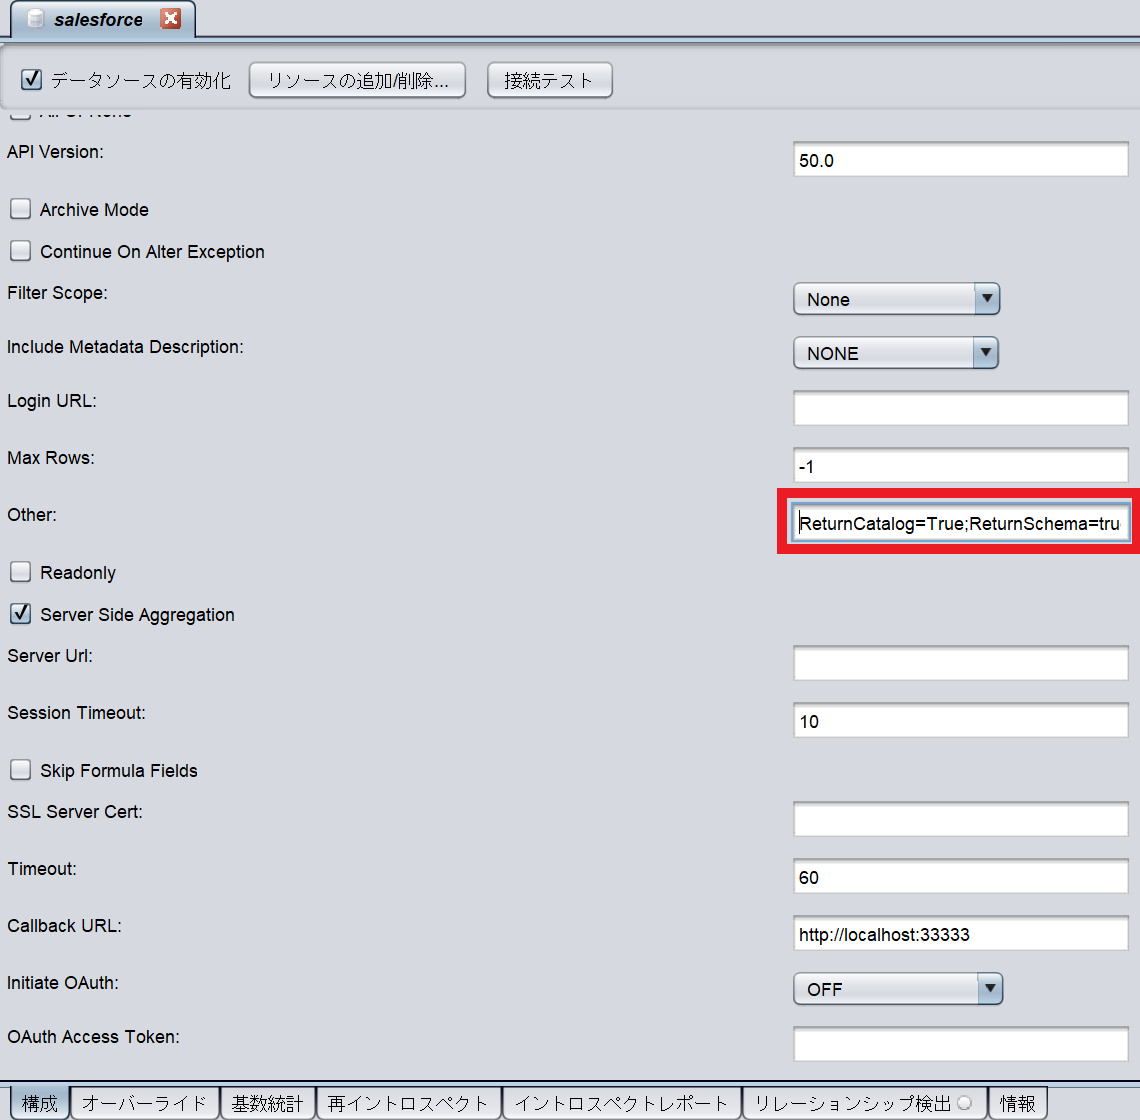Edit the Callback URL field
The width and height of the screenshot is (1140, 1120).
click(x=960, y=934)
